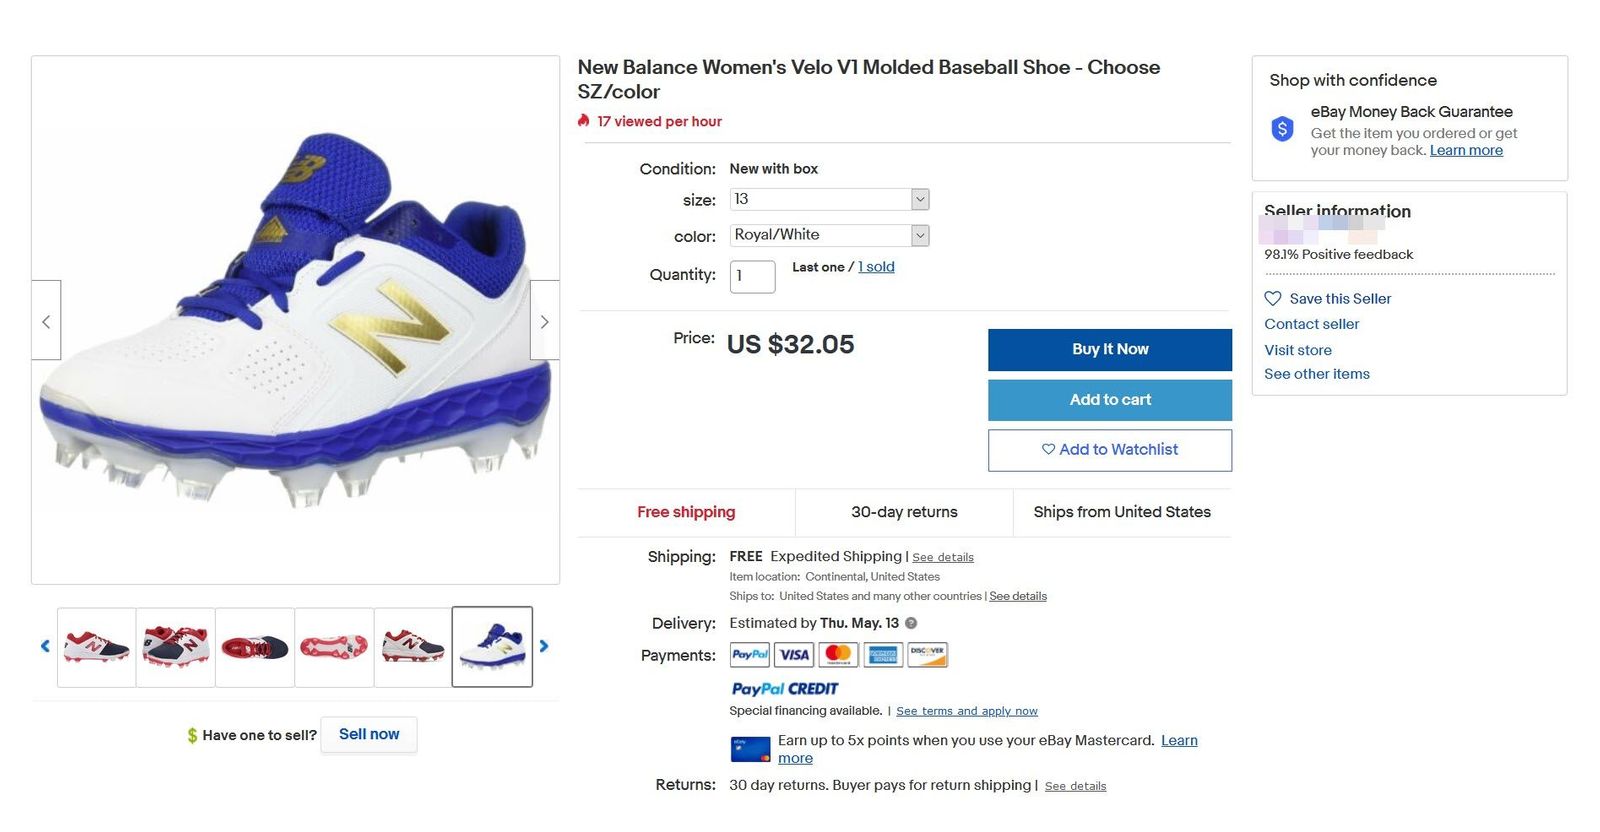
Task: Click the eBay Mastercard card image
Action: (x=749, y=748)
